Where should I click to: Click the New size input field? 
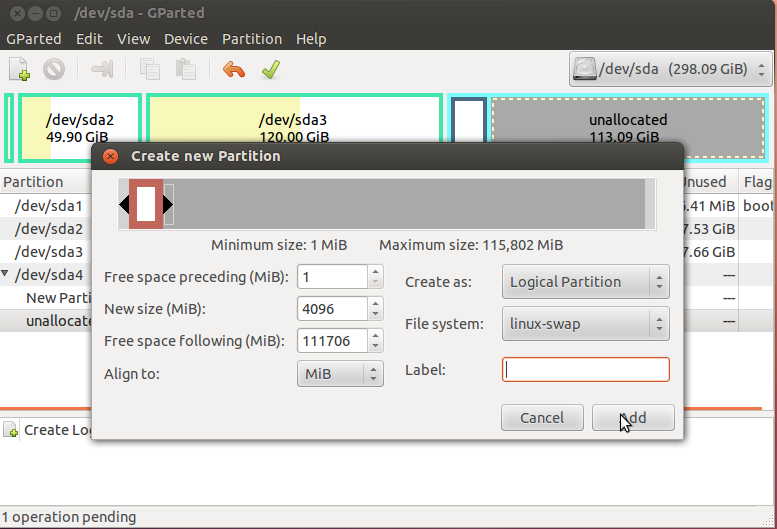(333, 309)
